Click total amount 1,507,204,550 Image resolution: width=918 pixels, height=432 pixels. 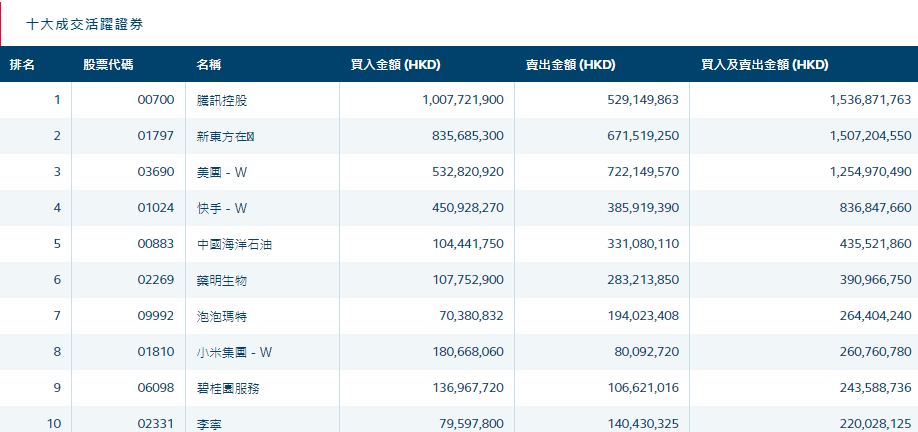871,136
